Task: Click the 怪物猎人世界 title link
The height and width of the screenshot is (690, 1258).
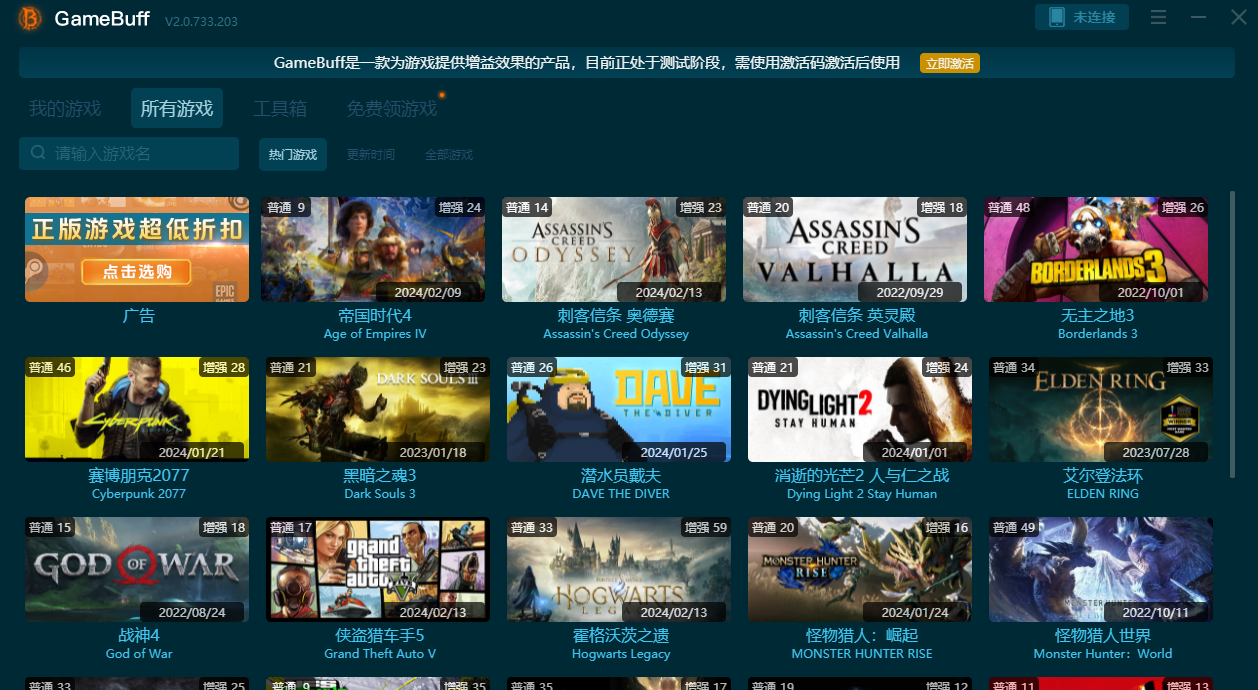Action: point(1103,635)
